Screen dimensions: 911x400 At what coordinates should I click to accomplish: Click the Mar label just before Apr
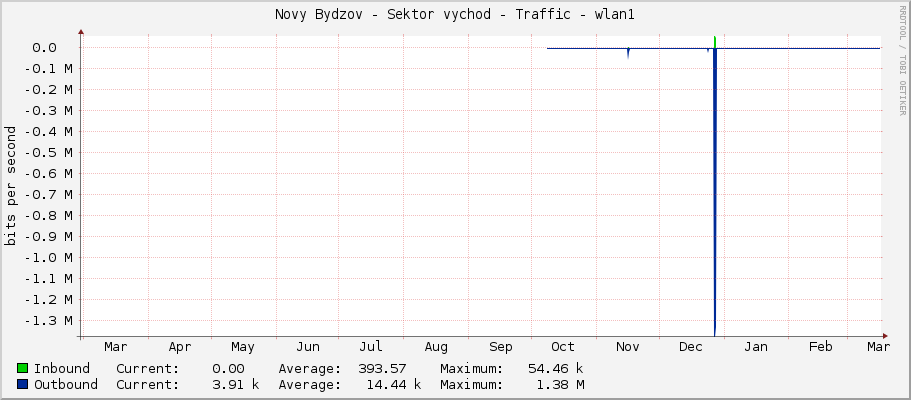click(x=116, y=347)
